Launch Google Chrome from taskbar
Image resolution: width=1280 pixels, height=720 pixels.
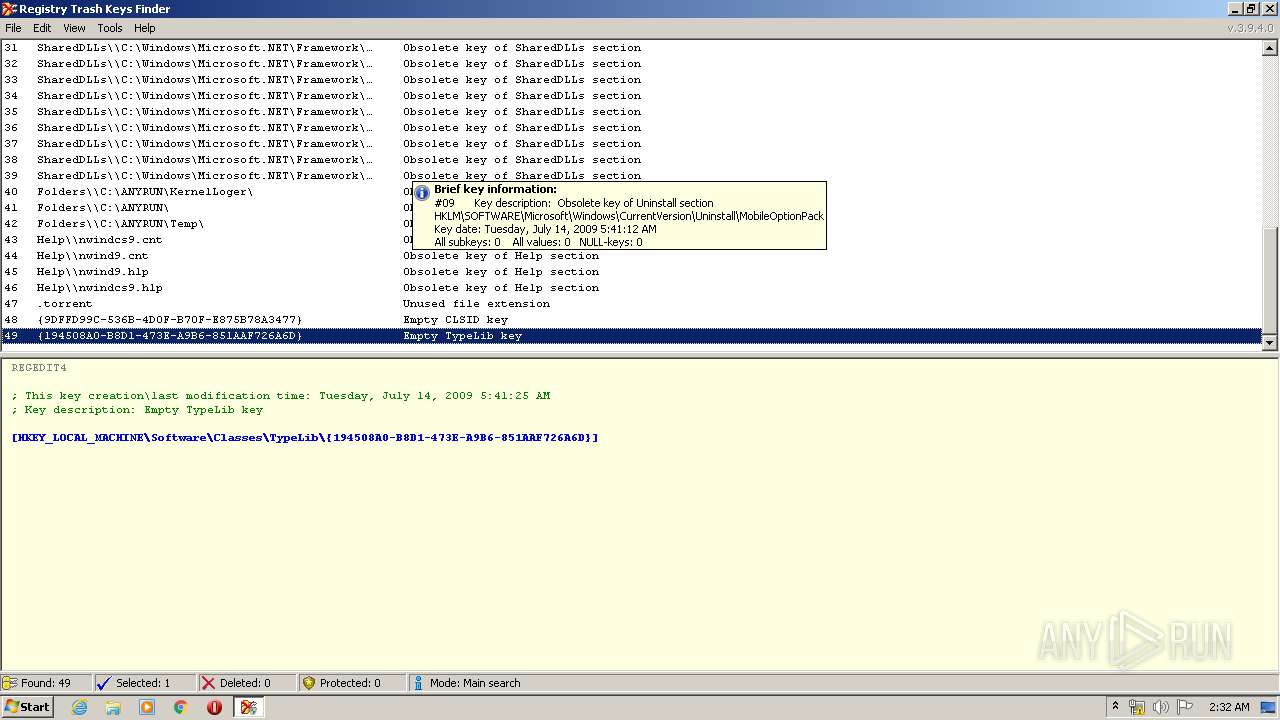tap(181, 707)
